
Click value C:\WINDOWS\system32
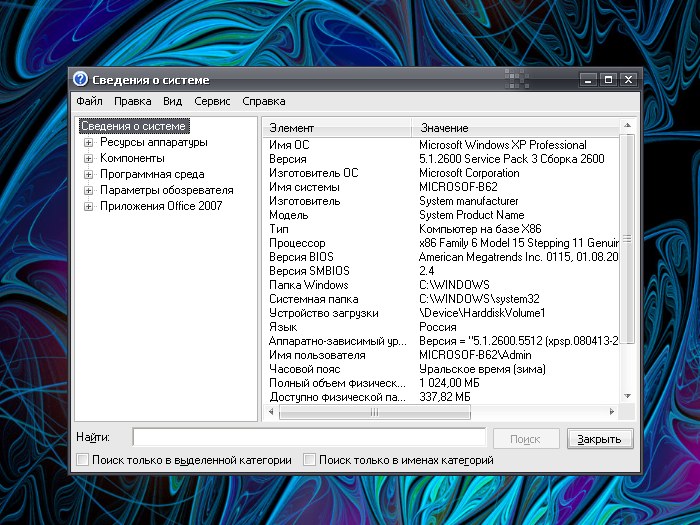tap(479, 299)
